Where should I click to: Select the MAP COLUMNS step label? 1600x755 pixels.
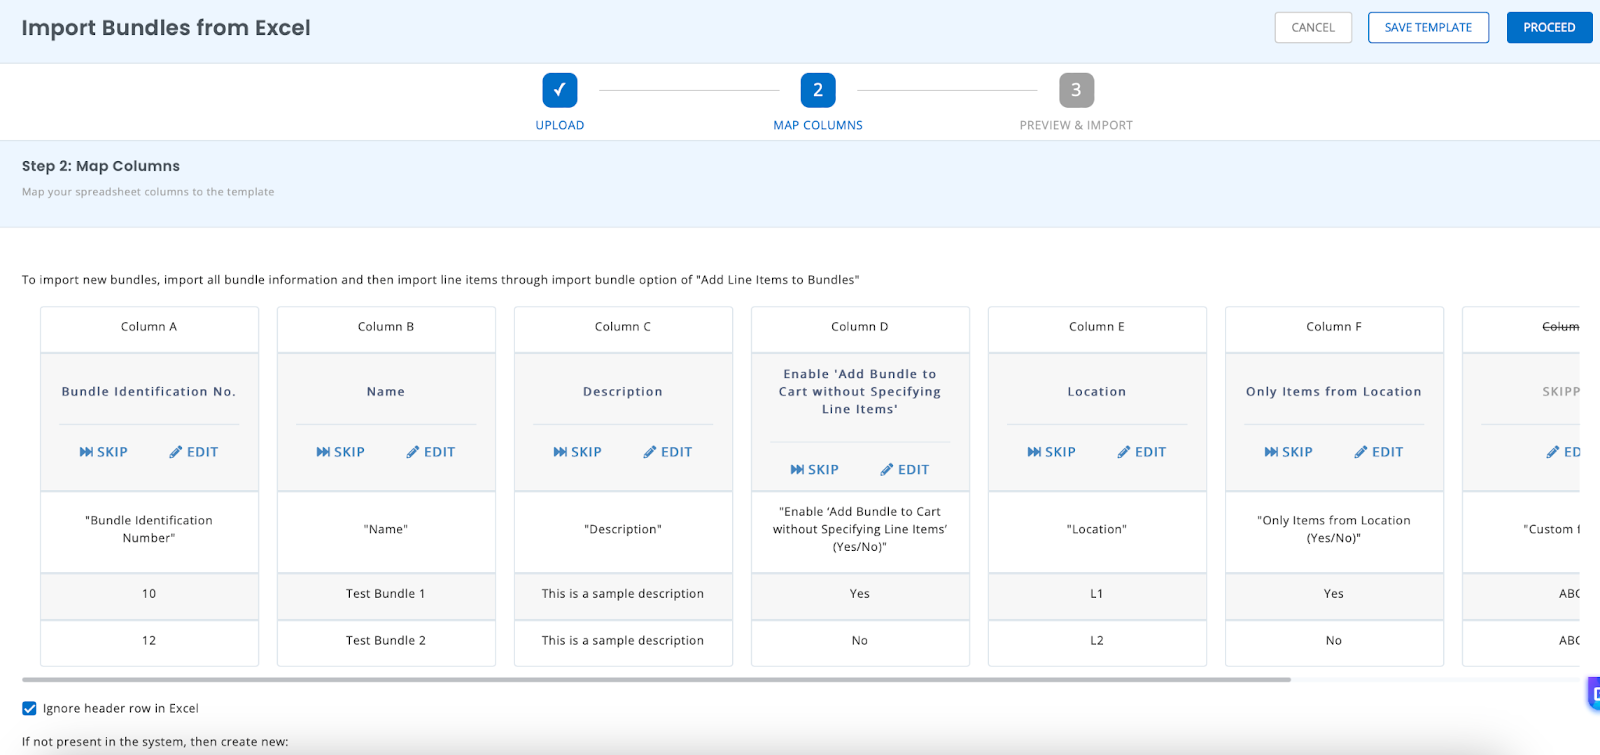pos(818,125)
